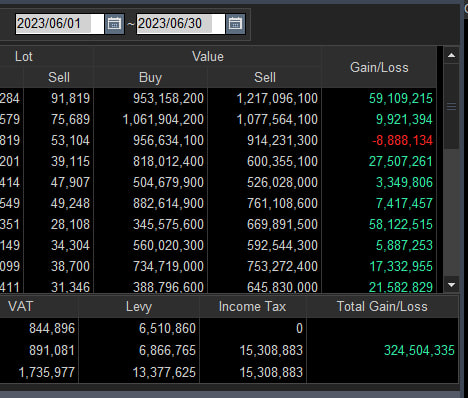Click sell value 1,217,096,100

(277, 98)
